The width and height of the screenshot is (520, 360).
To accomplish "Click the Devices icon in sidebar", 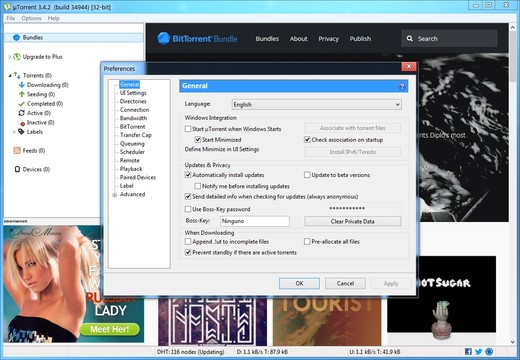I will click(17, 169).
